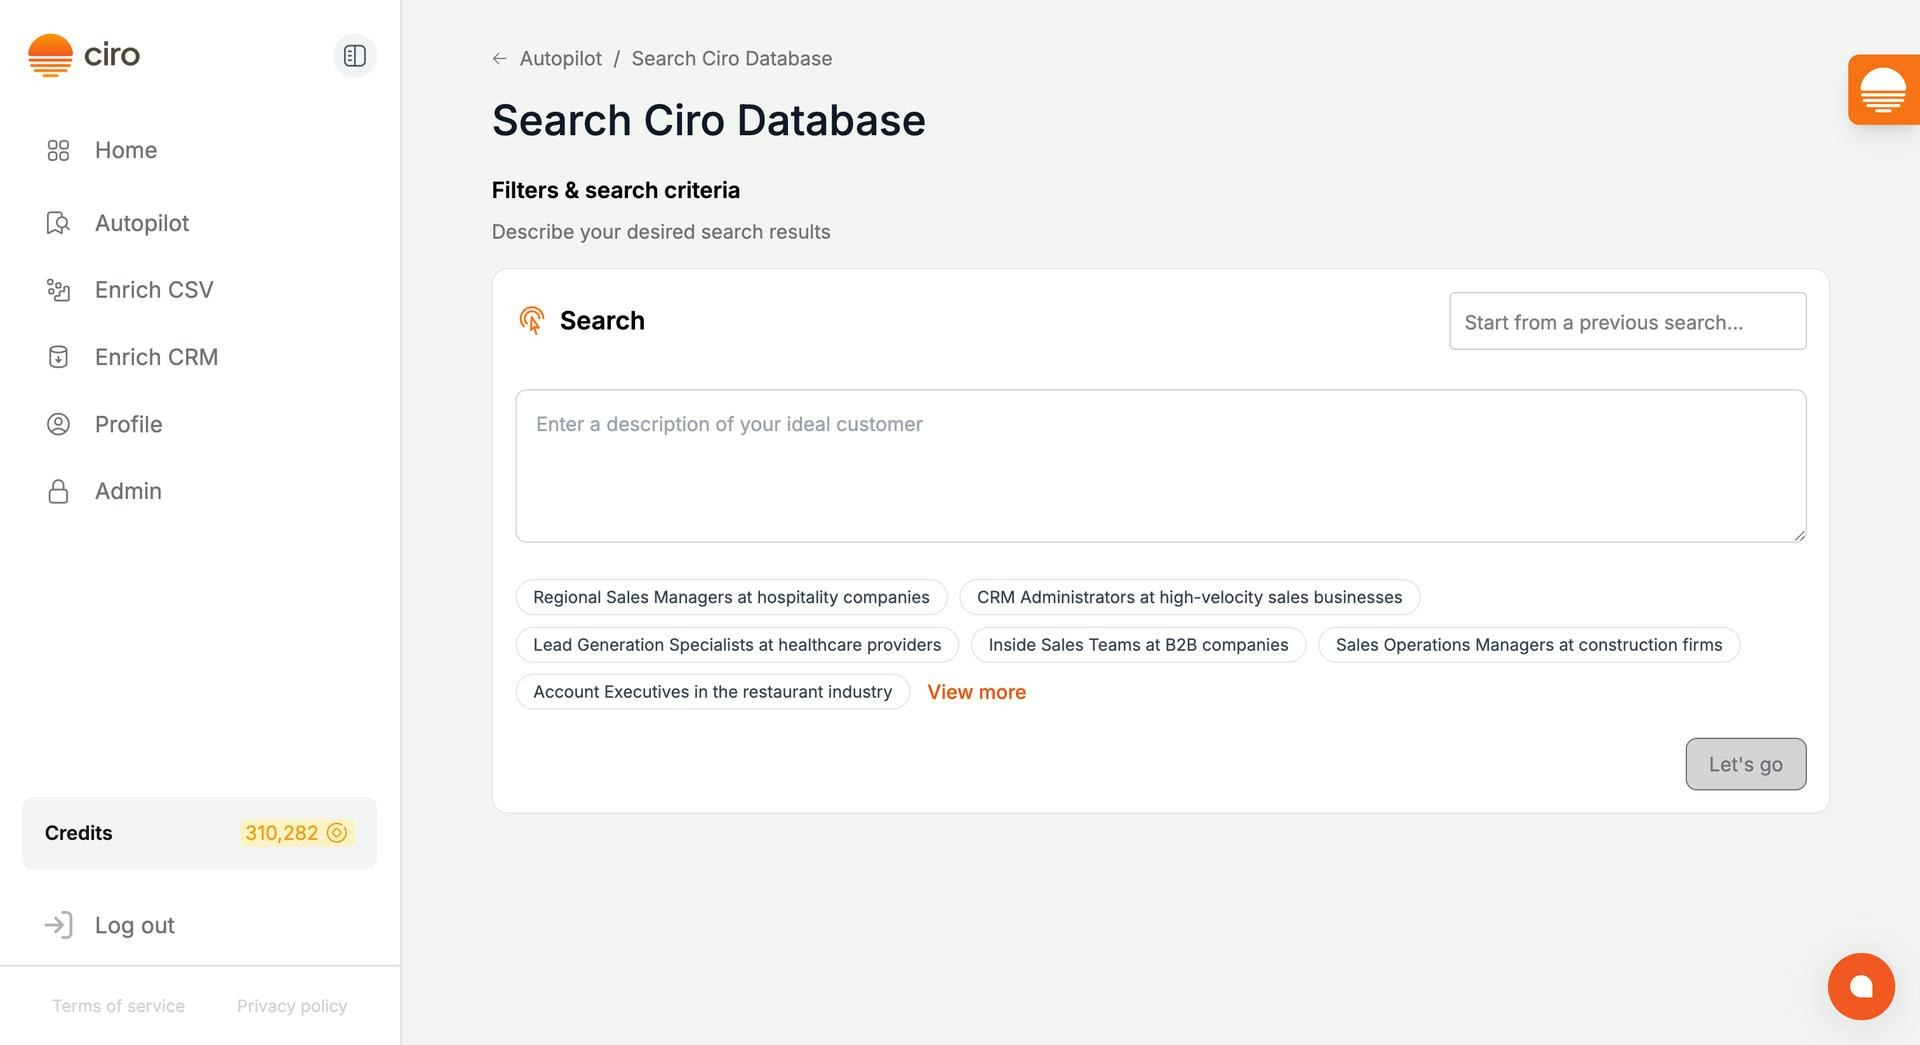Select the Inside Sales Teams suggestion chip
The image size is (1920, 1045).
(x=1137, y=645)
